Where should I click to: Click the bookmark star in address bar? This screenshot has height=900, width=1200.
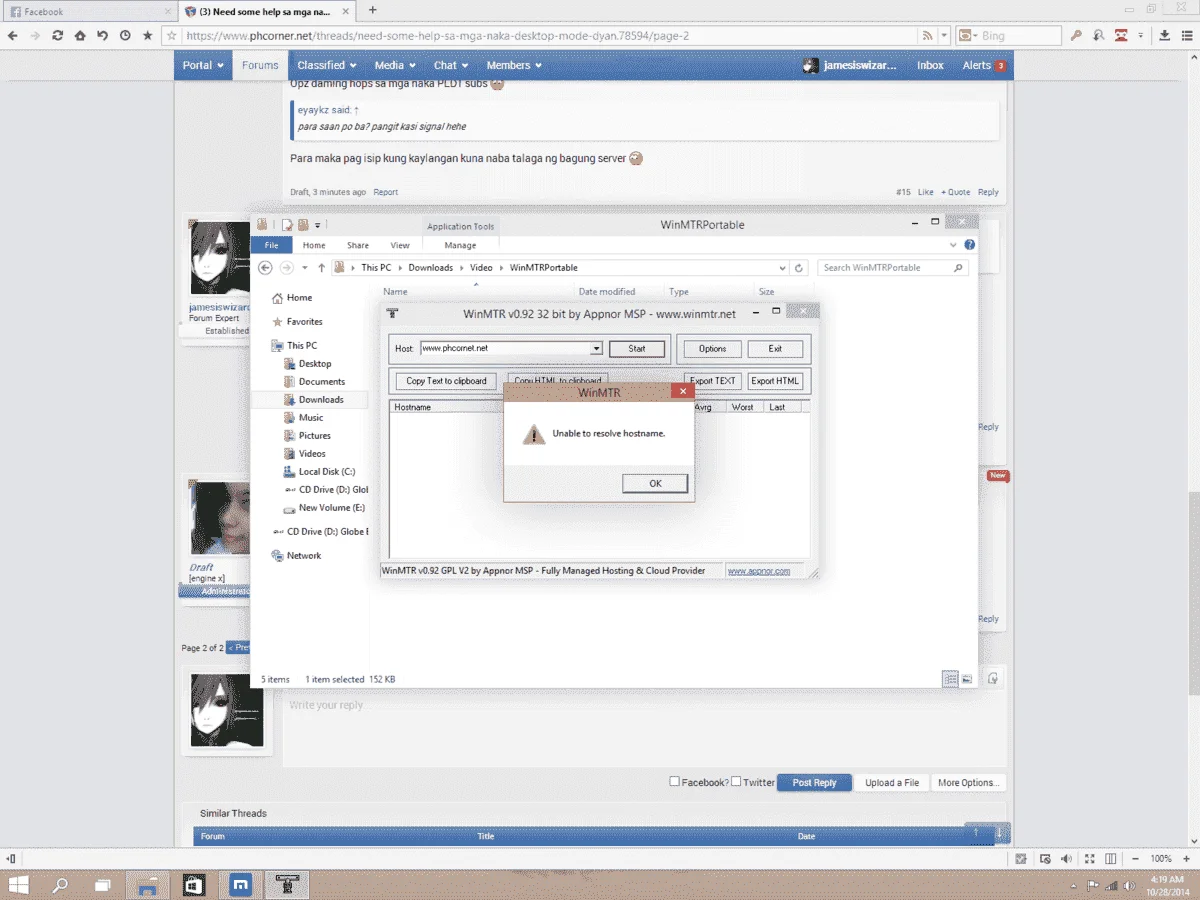click(x=172, y=35)
